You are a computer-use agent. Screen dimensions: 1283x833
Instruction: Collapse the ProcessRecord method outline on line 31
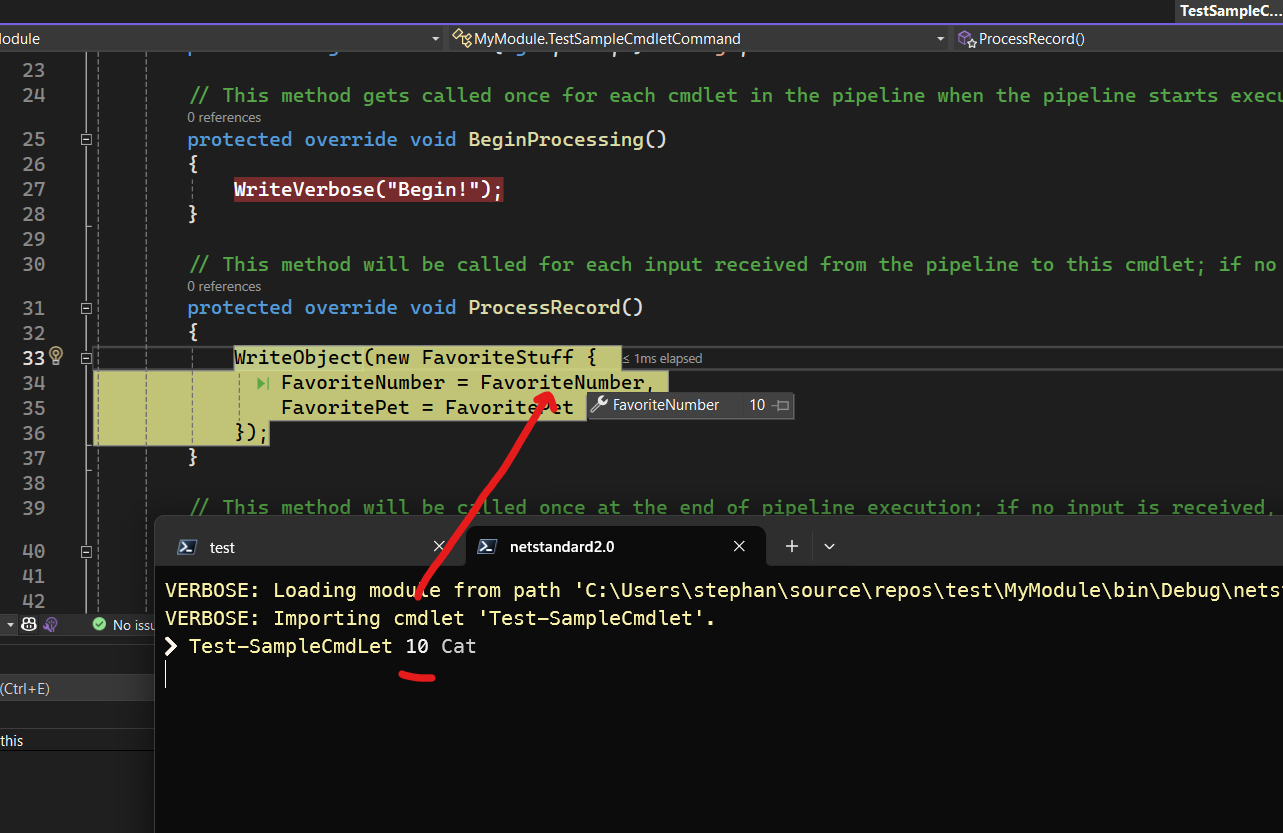(x=86, y=308)
